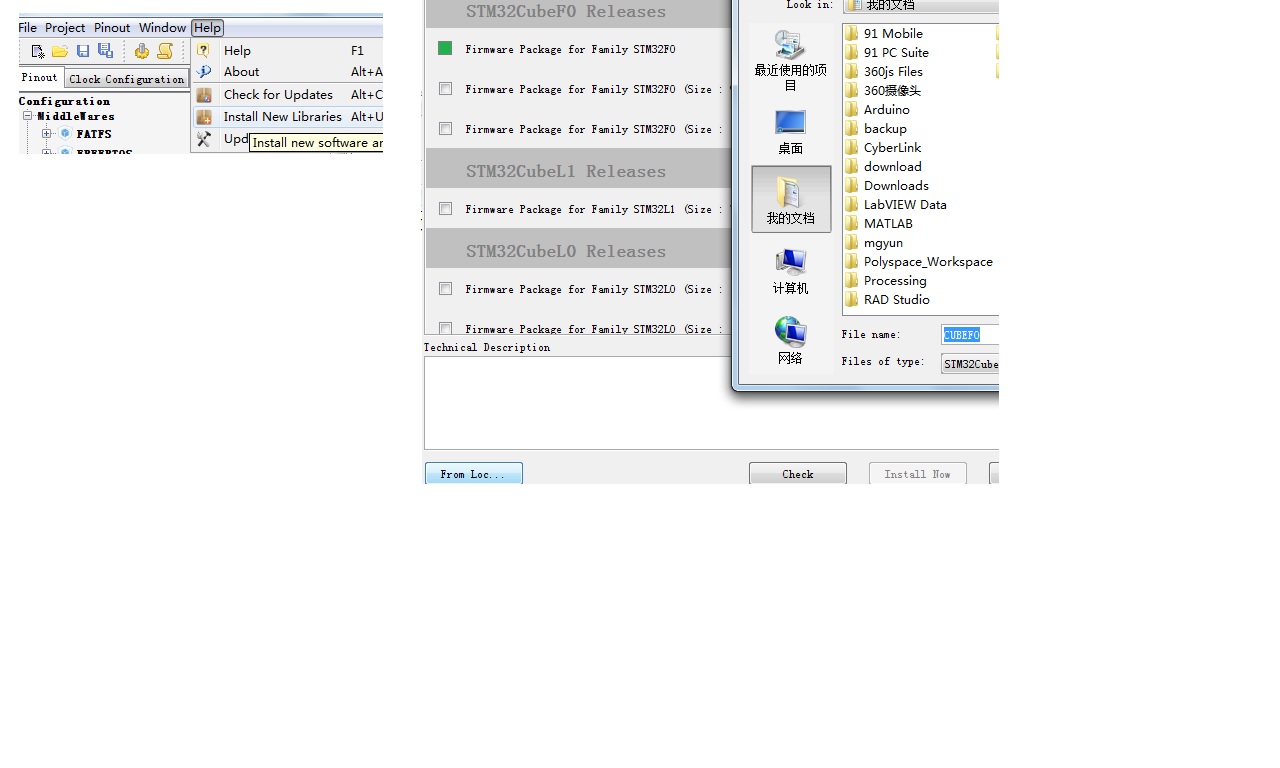Select the 360js Files folder

click(884, 72)
